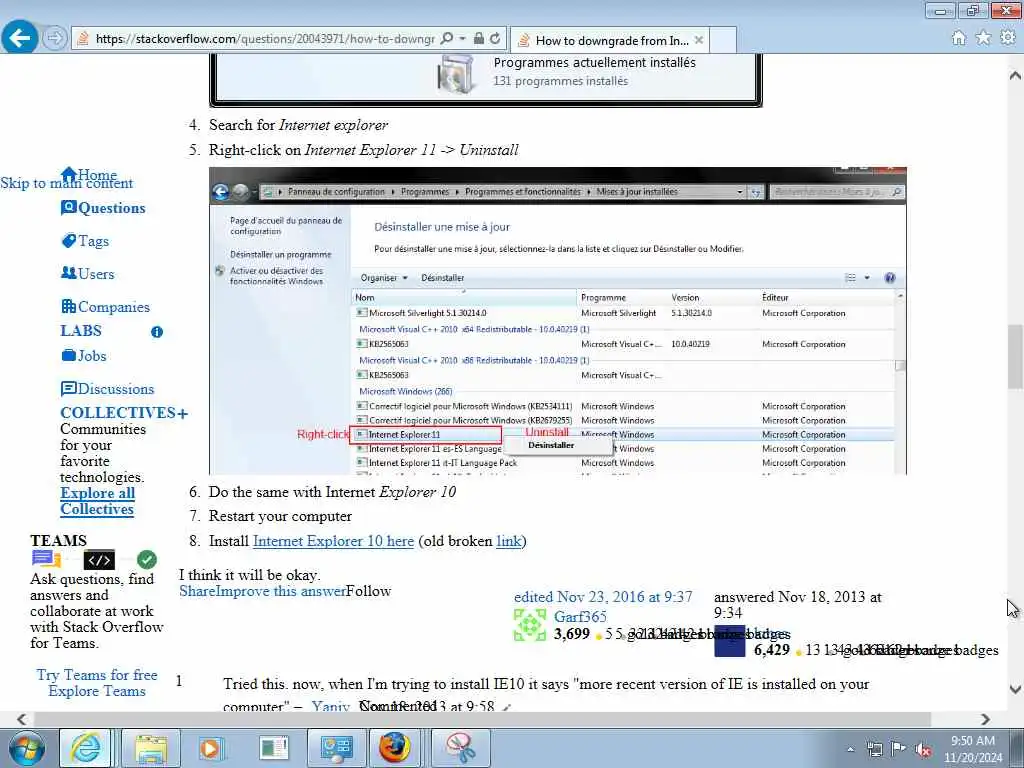Image resolution: width=1024 pixels, height=768 pixels.
Task: Open the old broken 'link' hyperlink
Action: [x=509, y=541]
